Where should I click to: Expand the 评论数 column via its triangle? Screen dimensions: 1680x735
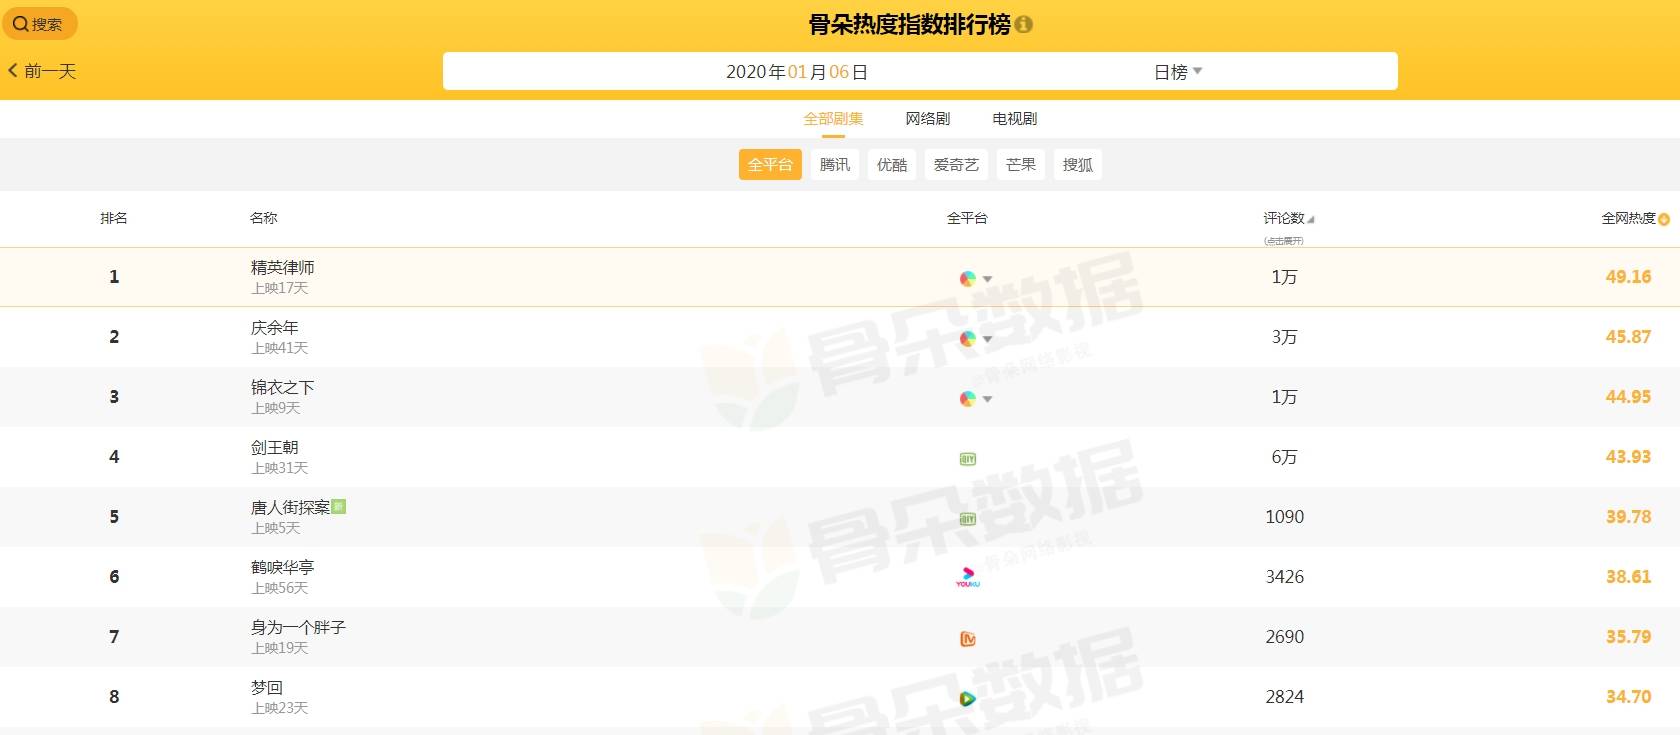click(1311, 220)
